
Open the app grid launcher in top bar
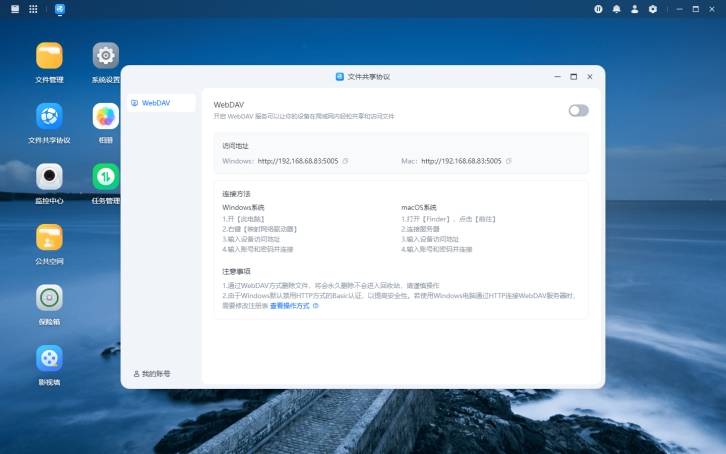click(33, 8)
